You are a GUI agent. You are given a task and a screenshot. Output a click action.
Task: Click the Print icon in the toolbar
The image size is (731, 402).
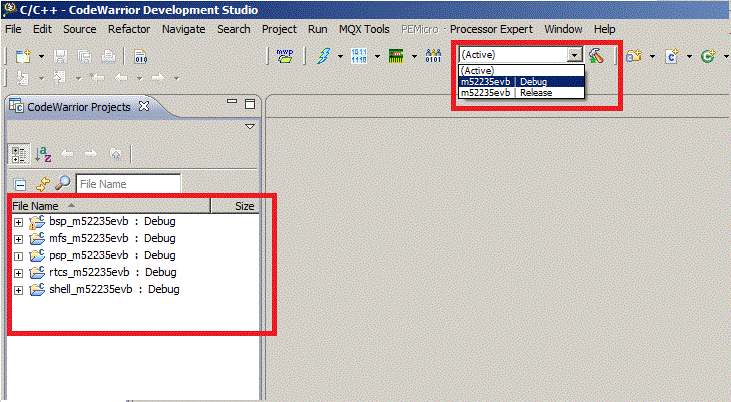[x=109, y=56]
